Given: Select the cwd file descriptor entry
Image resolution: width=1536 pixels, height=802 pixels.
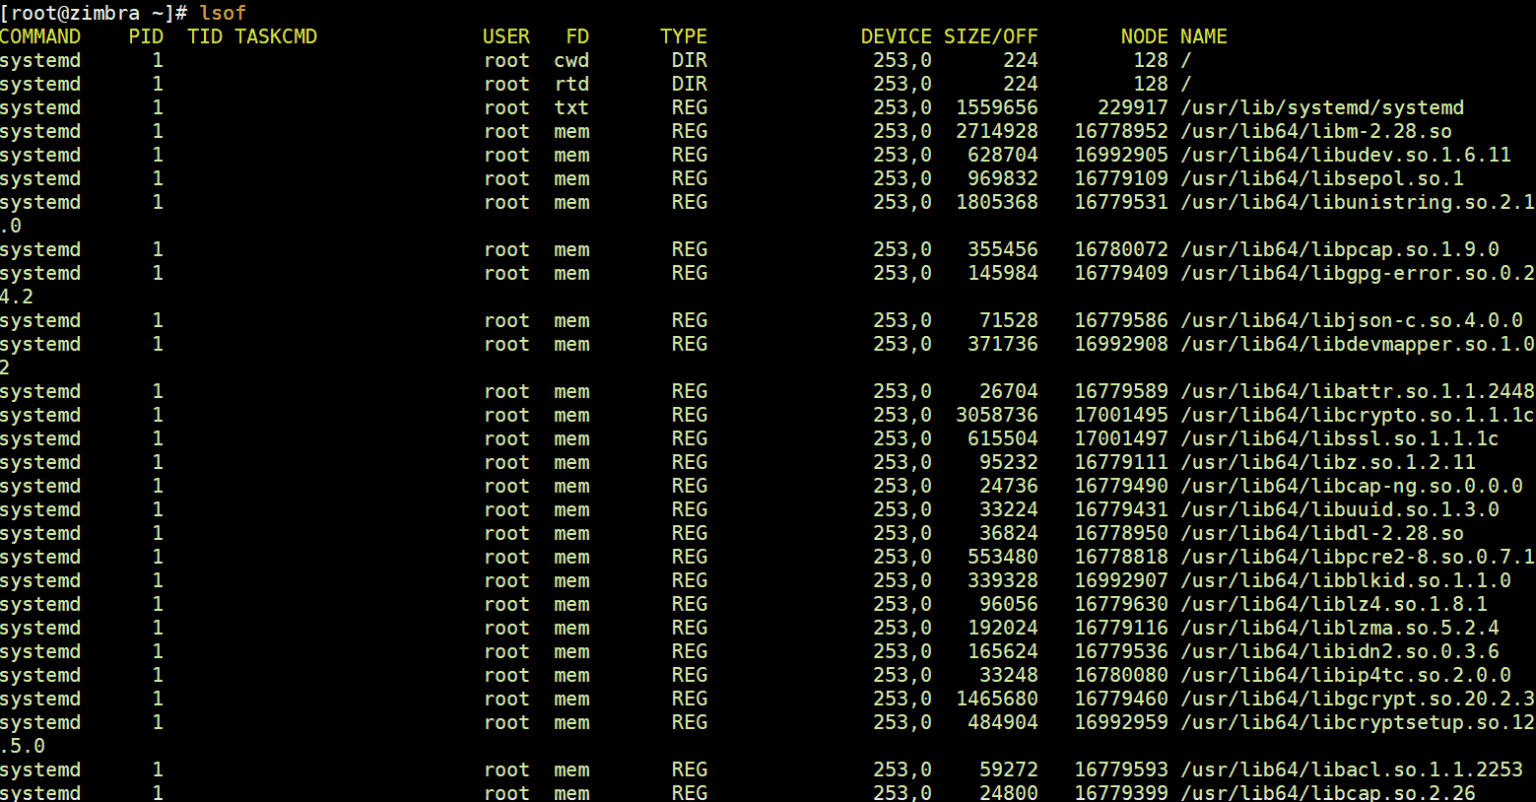Looking at the screenshot, I should tap(571, 60).
